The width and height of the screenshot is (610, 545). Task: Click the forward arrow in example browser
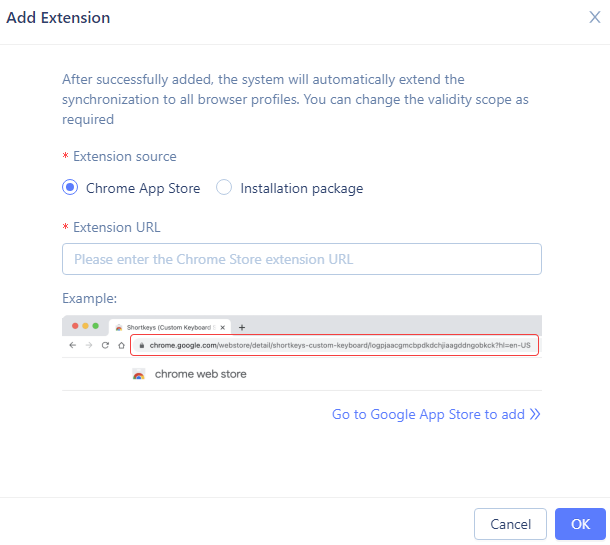click(x=89, y=345)
